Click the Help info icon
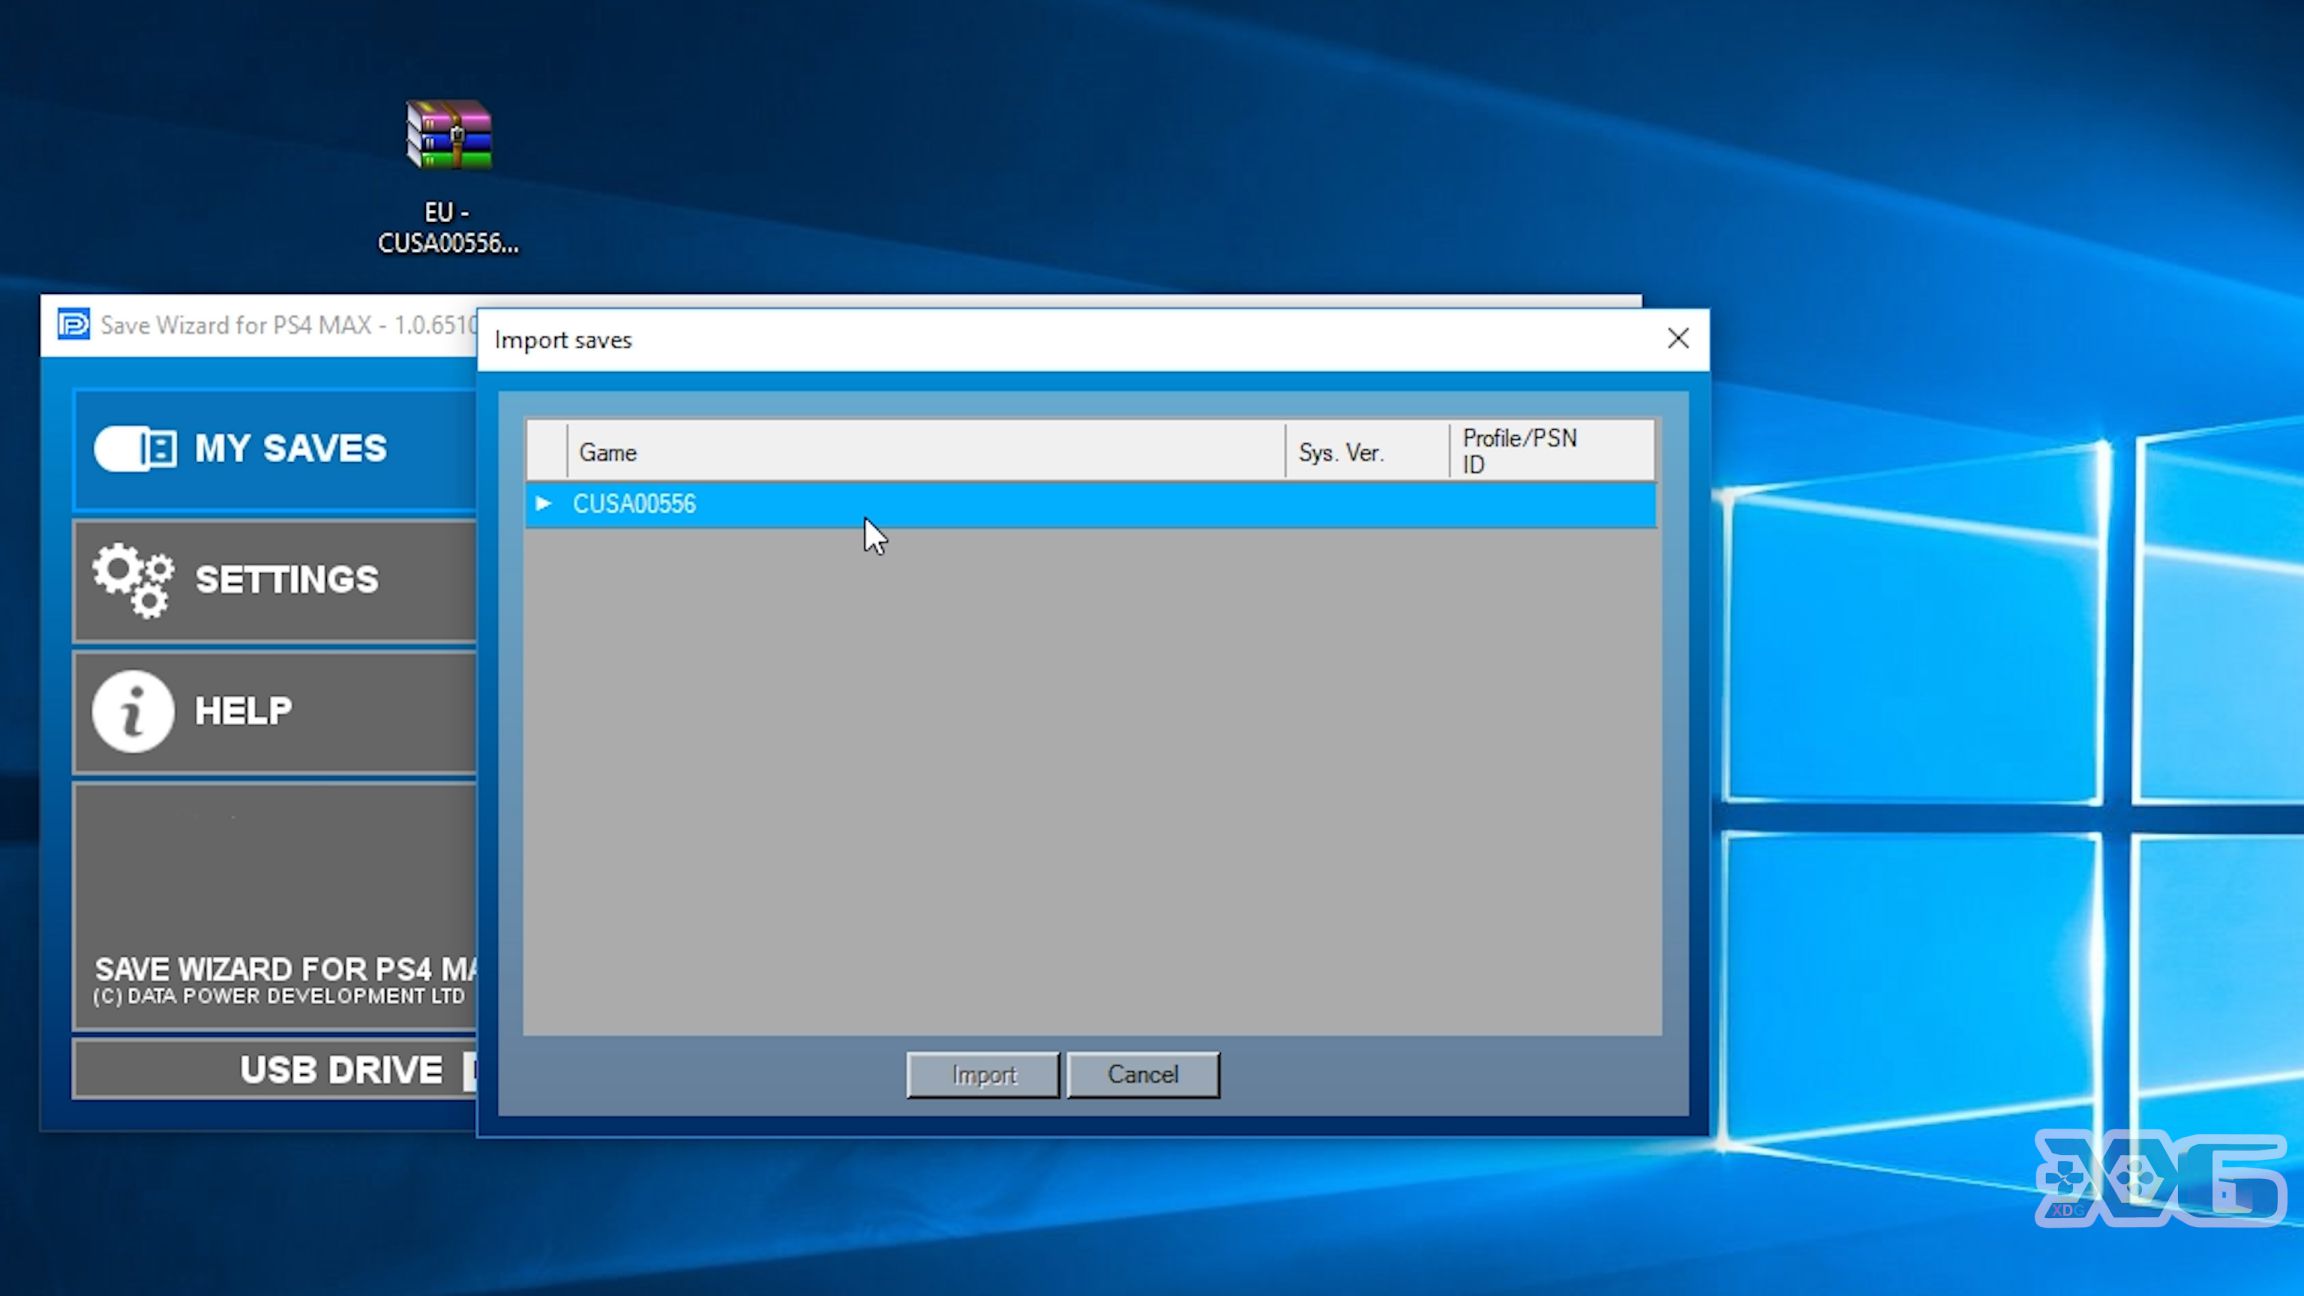 133,712
